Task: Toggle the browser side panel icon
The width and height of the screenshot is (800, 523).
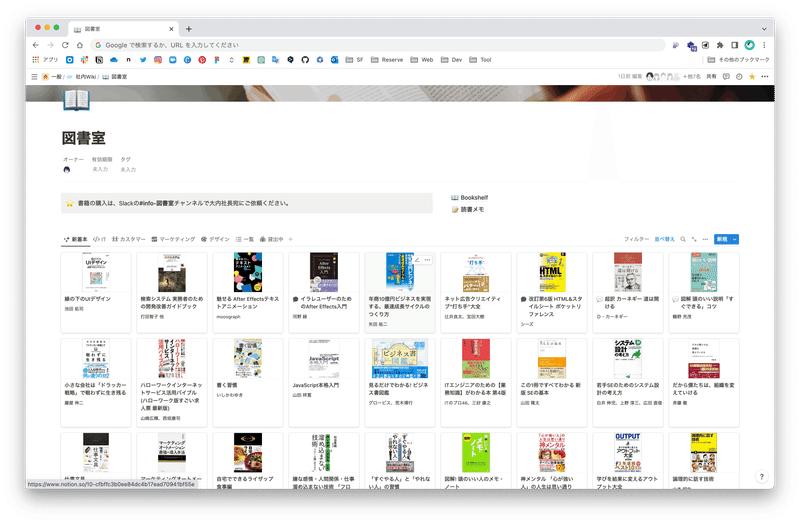Action: 735,45
